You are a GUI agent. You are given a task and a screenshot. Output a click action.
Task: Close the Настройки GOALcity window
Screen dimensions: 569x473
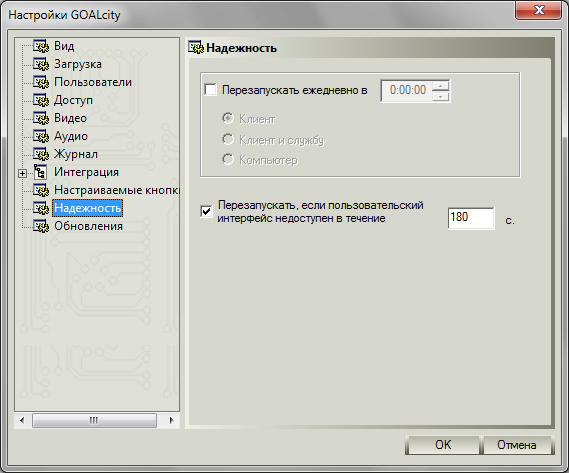pos(539,10)
